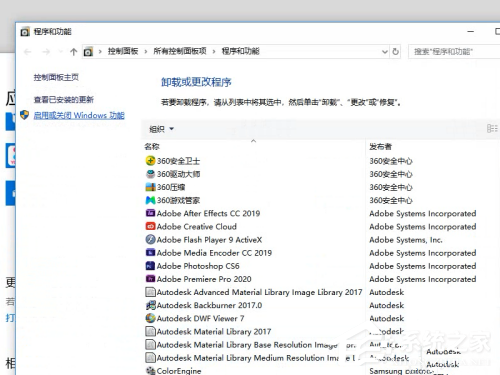Select the 360驱动大师 row name
This screenshot has width=500, height=375.
pos(178,174)
